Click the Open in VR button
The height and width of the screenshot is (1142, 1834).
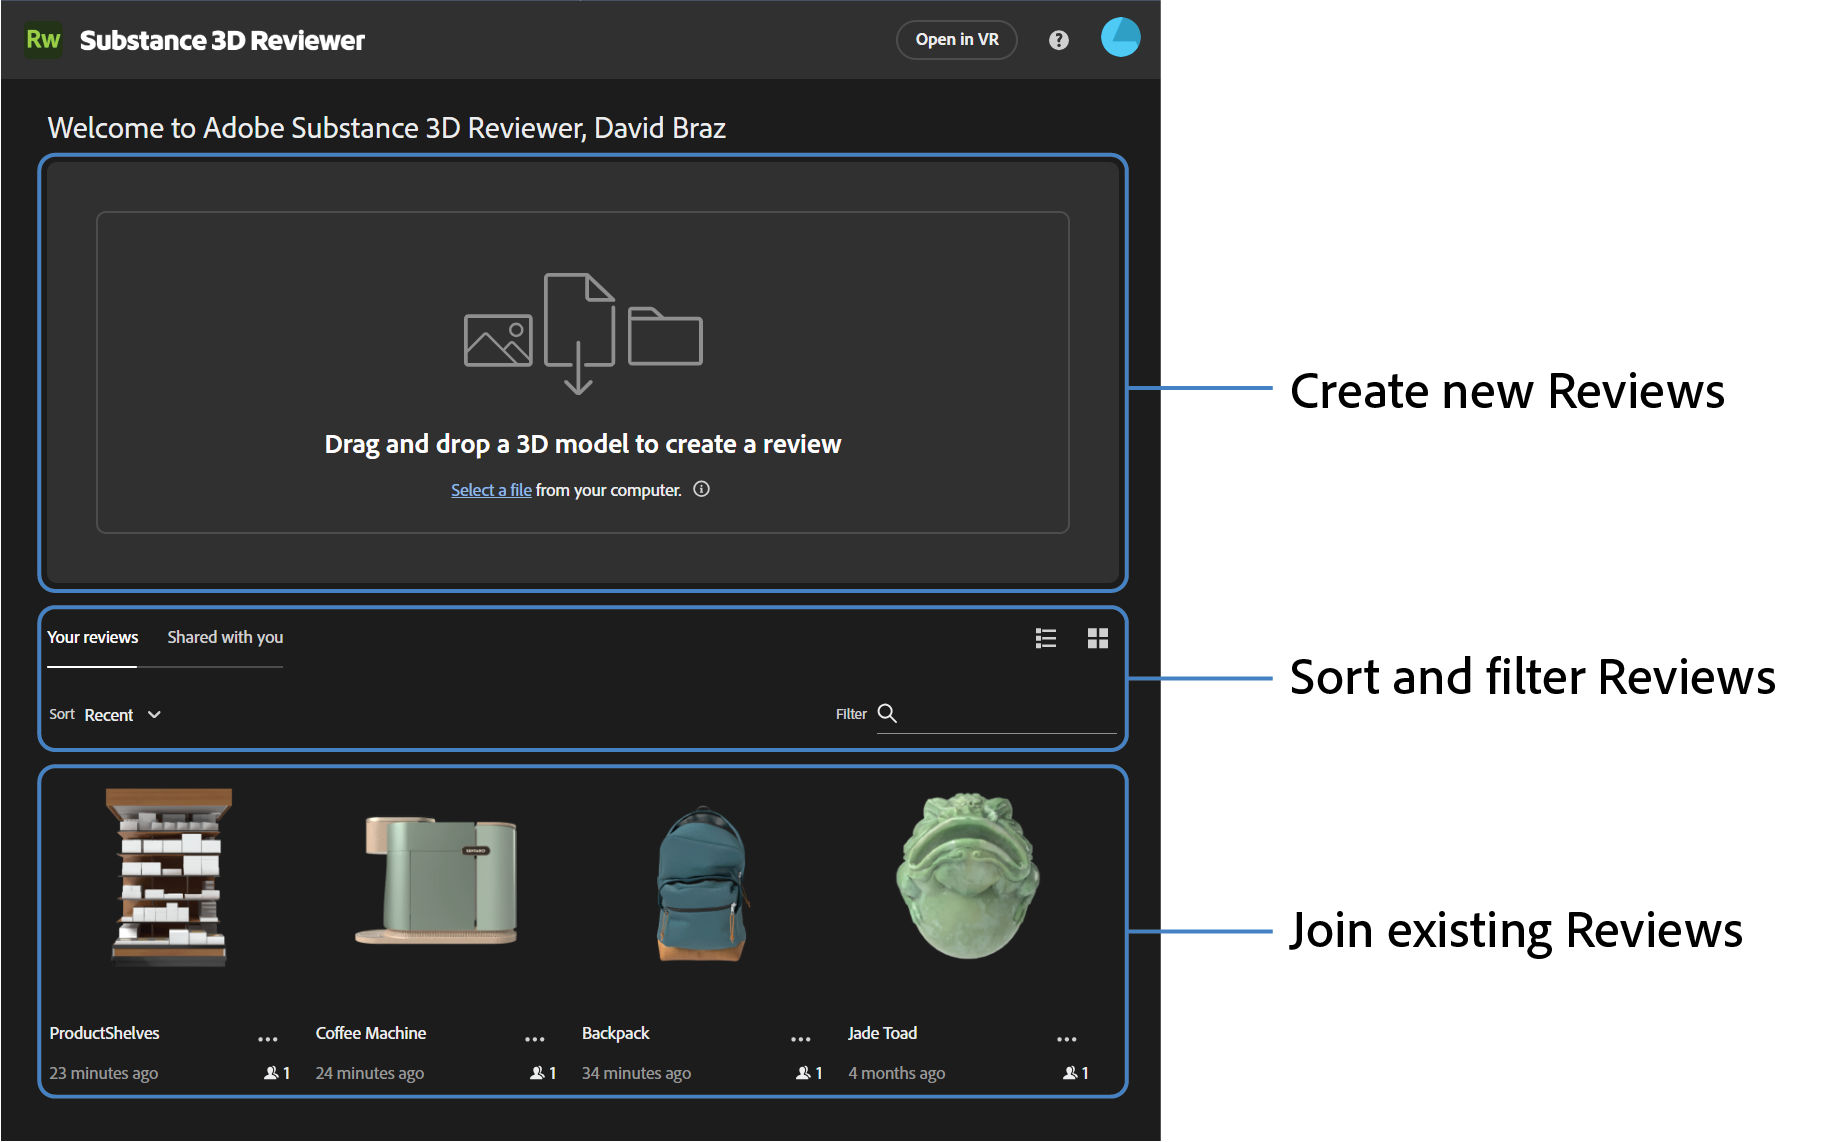point(957,40)
